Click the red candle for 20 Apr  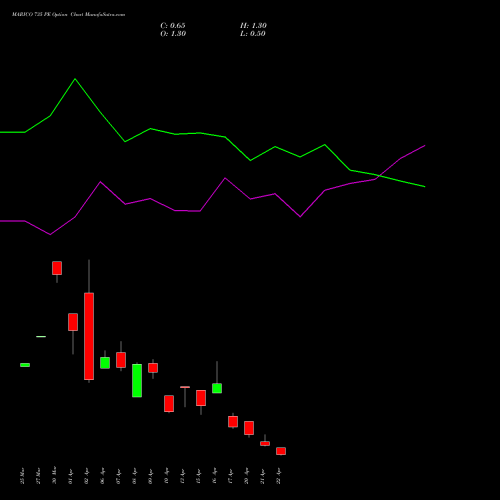pos(249,428)
